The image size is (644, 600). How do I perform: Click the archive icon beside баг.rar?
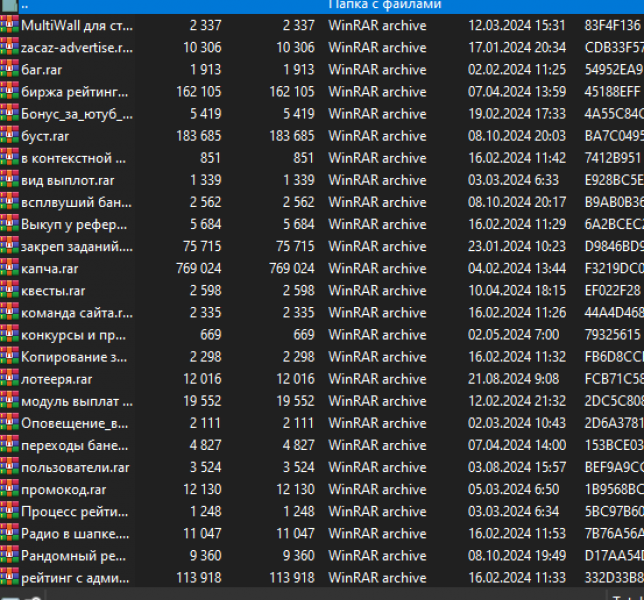pos(9,70)
